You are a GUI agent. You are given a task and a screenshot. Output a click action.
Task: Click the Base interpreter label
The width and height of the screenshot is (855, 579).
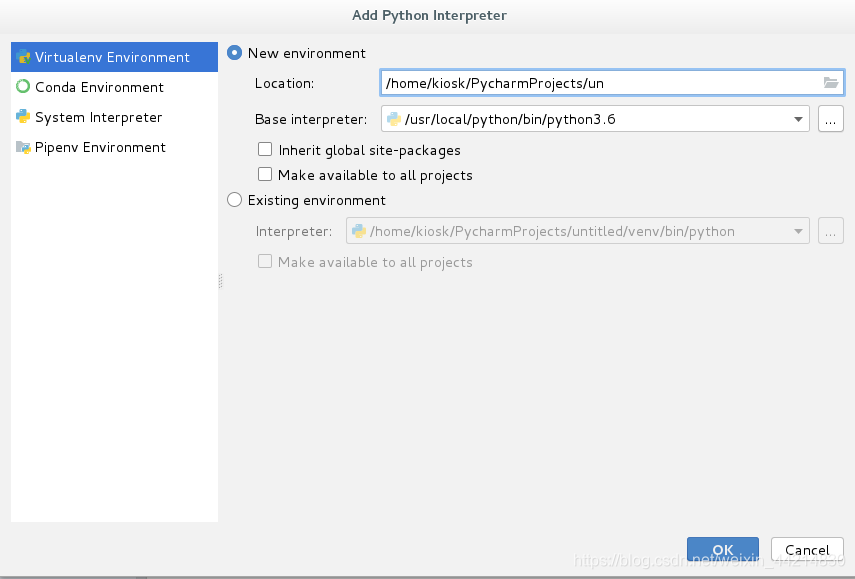pos(311,119)
